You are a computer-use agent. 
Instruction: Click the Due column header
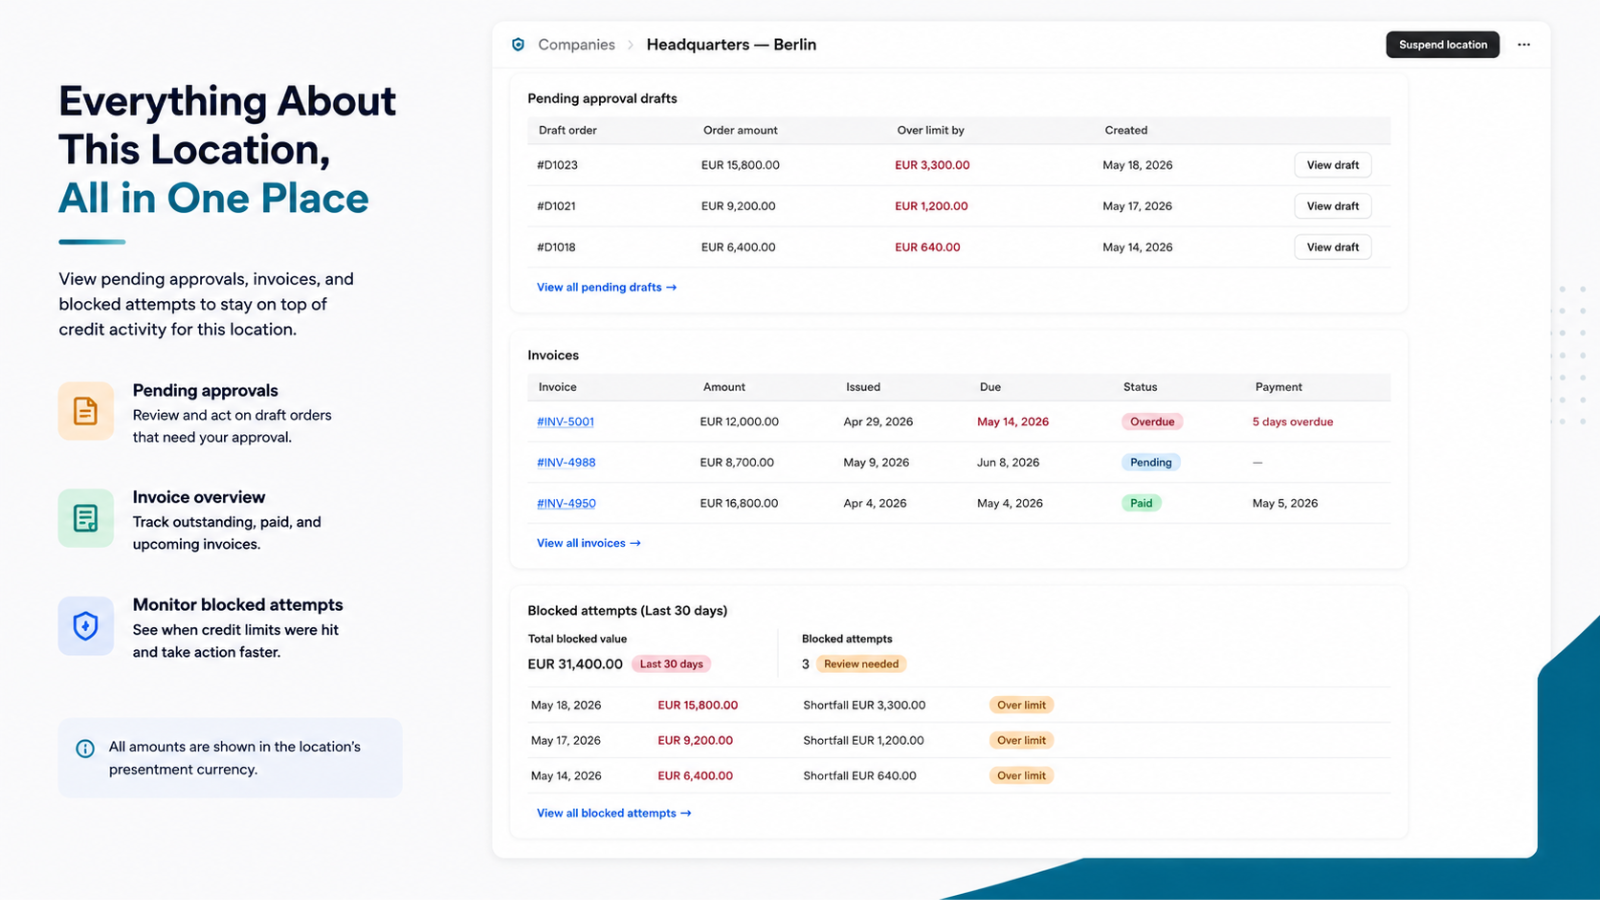[990, 387]
